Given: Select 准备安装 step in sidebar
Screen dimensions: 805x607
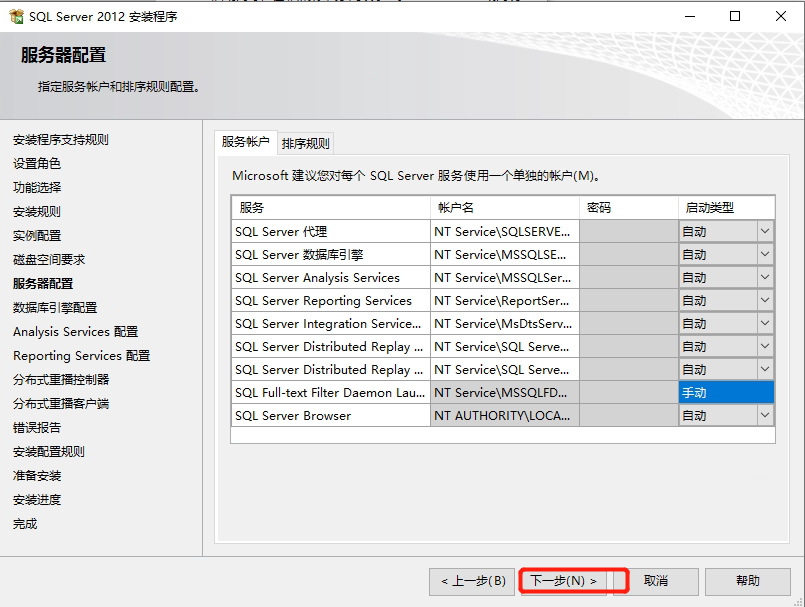Looking at the screenshot, I should 37,476.
